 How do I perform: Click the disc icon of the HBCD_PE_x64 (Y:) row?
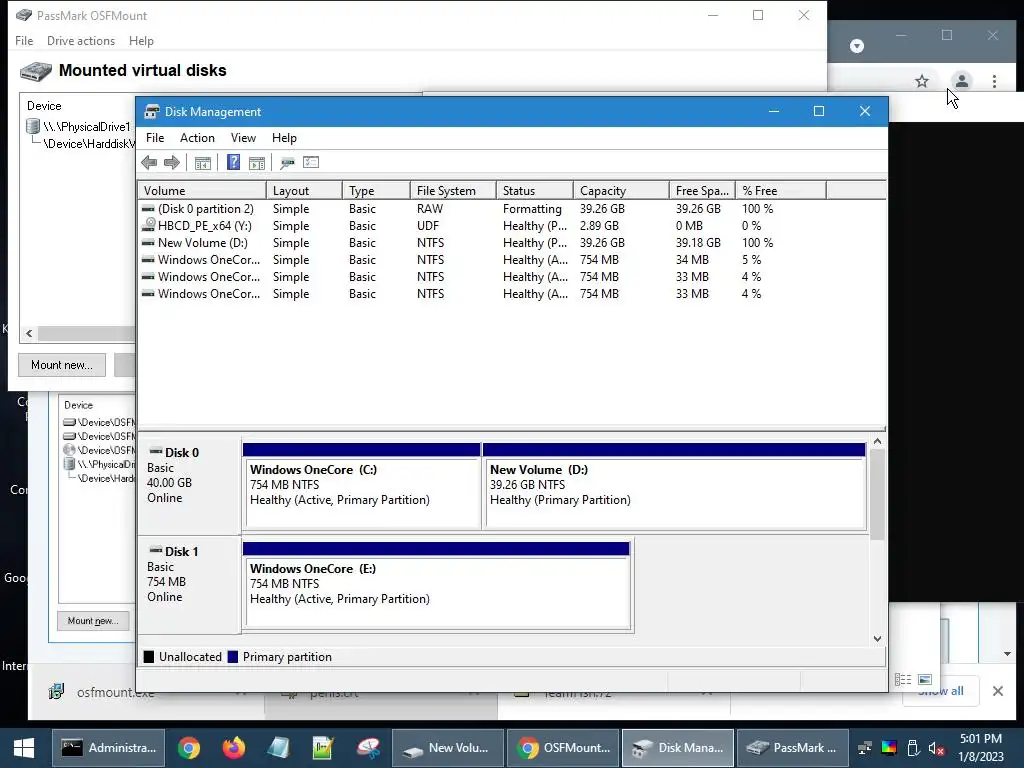[x=149, y=225]
